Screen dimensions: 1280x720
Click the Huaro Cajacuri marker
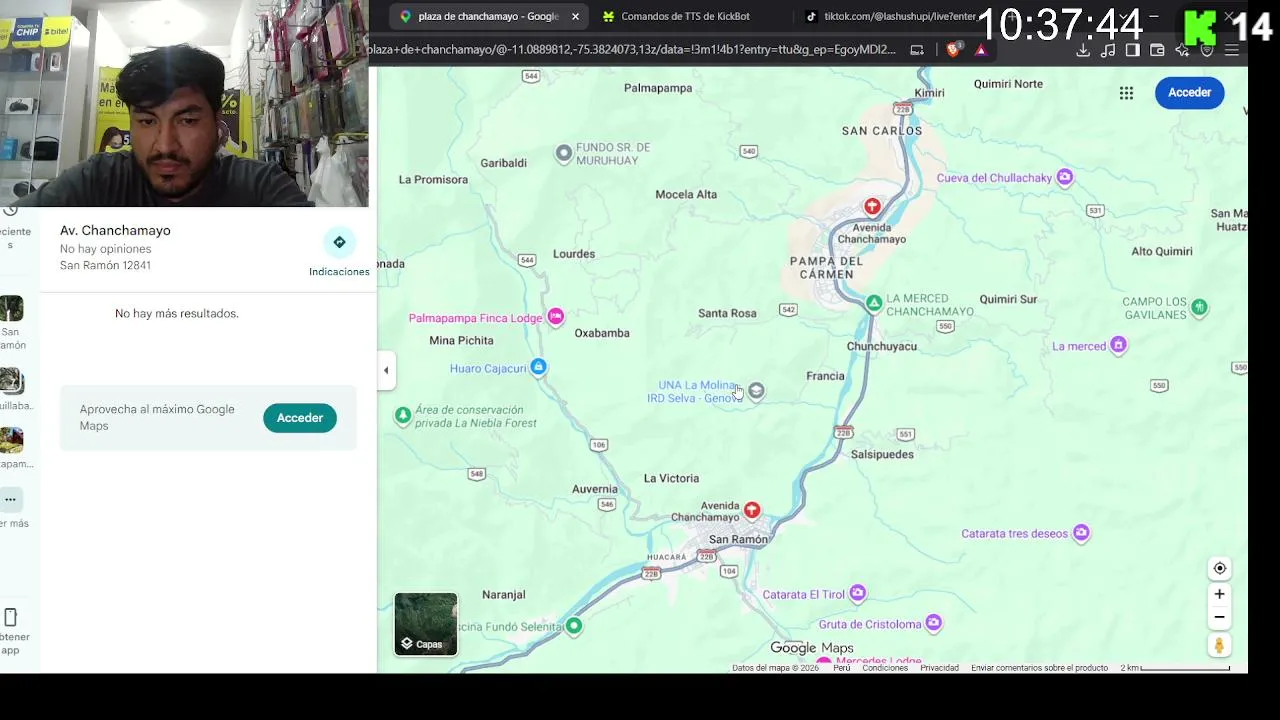pyautogui.click(x=538, y=367)
